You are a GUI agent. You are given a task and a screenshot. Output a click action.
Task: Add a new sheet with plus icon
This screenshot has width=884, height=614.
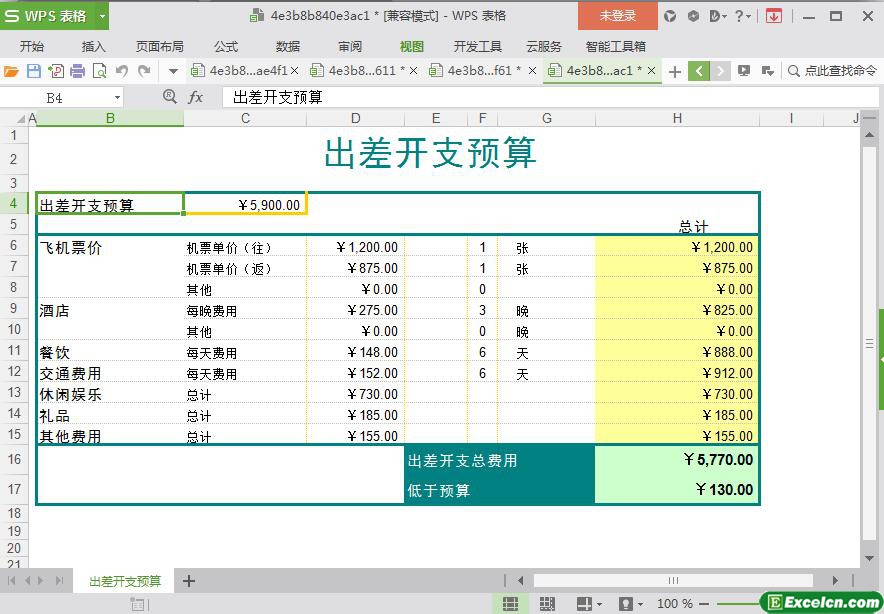[x=188, y=581]
